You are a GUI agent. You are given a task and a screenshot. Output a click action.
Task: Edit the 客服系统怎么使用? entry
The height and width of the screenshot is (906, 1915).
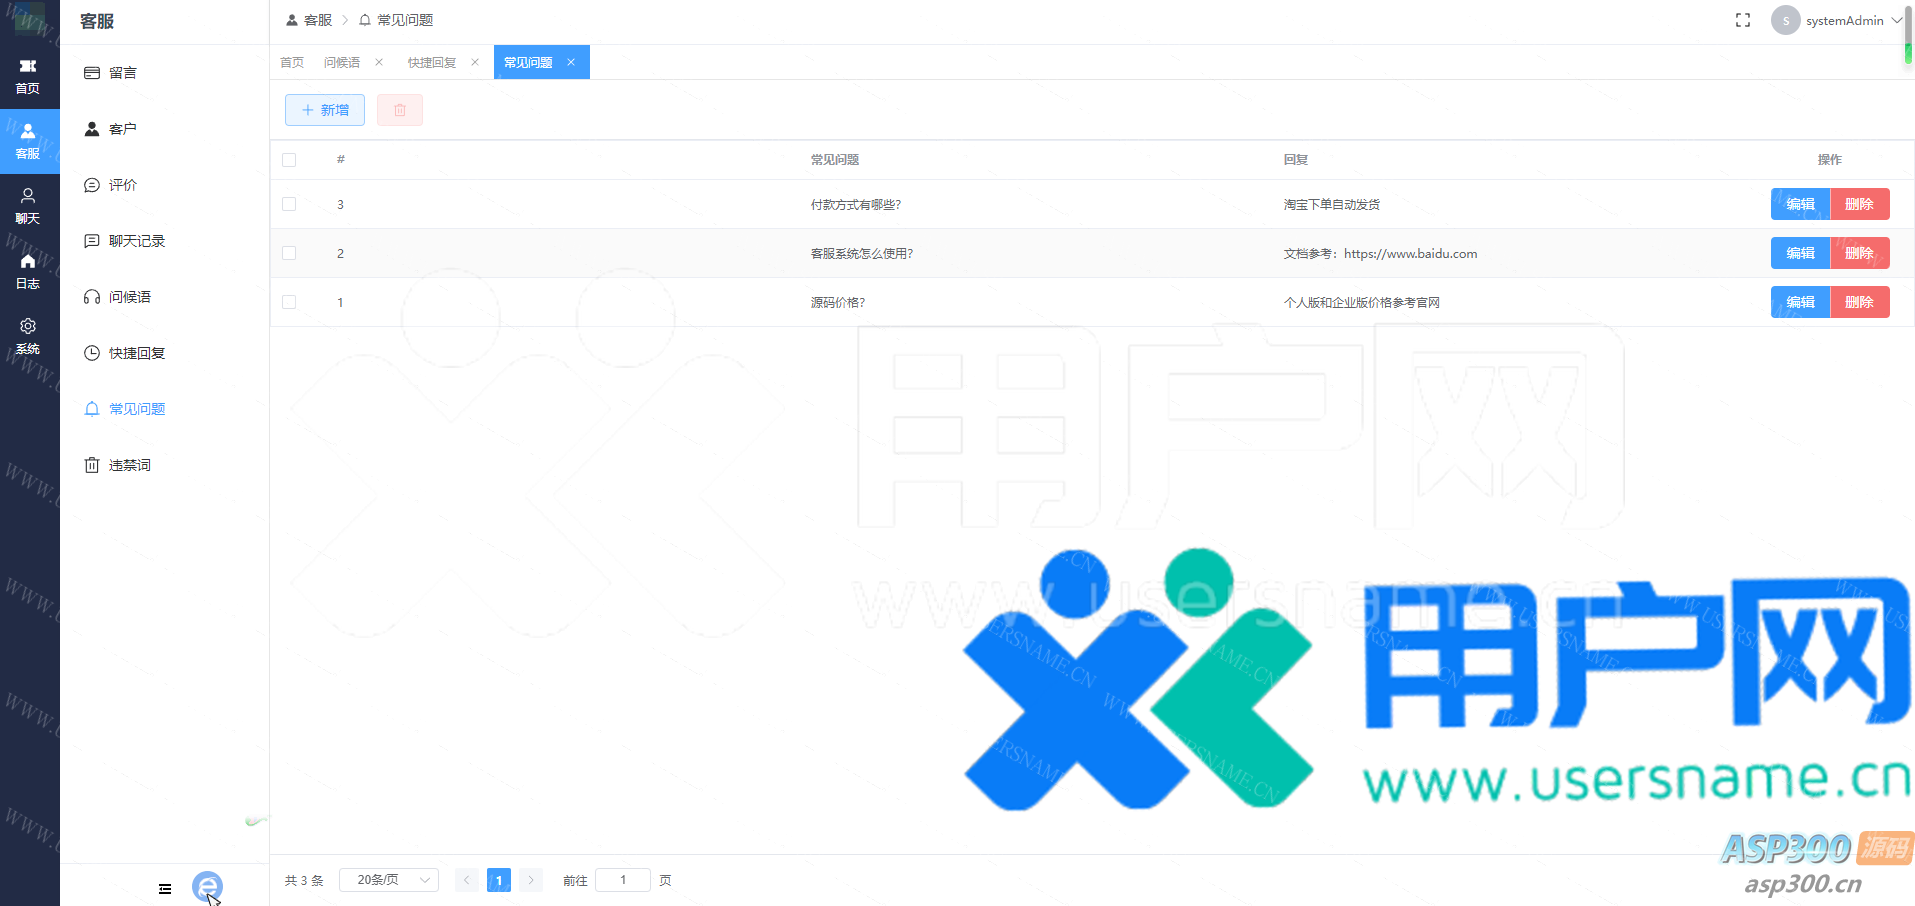coord(1800,253)
